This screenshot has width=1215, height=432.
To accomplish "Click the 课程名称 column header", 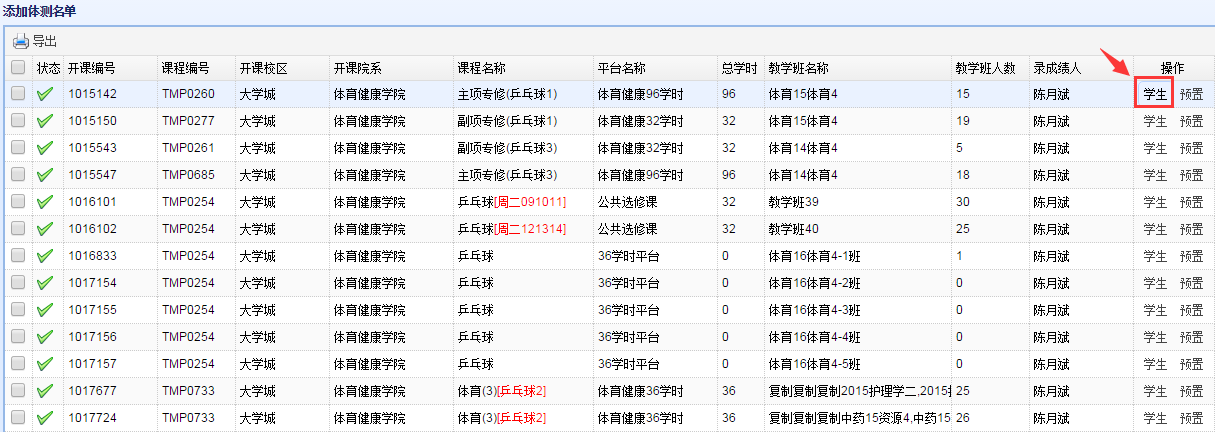I will coord(481,68).
